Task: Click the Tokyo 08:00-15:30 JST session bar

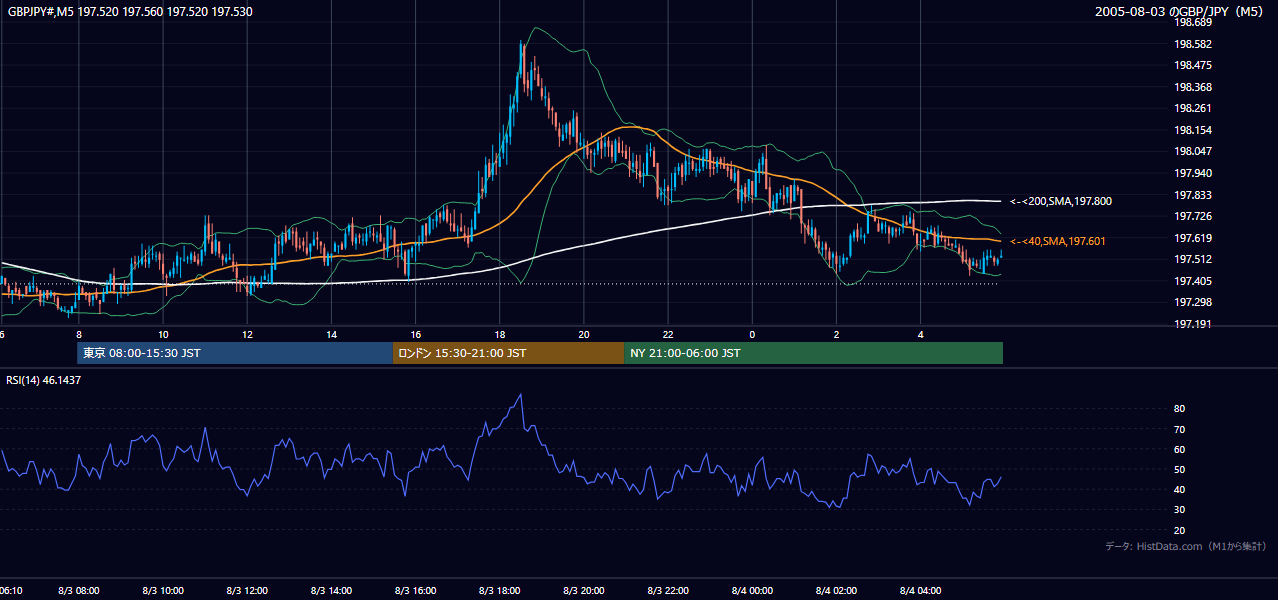Action: pos(234,353)
